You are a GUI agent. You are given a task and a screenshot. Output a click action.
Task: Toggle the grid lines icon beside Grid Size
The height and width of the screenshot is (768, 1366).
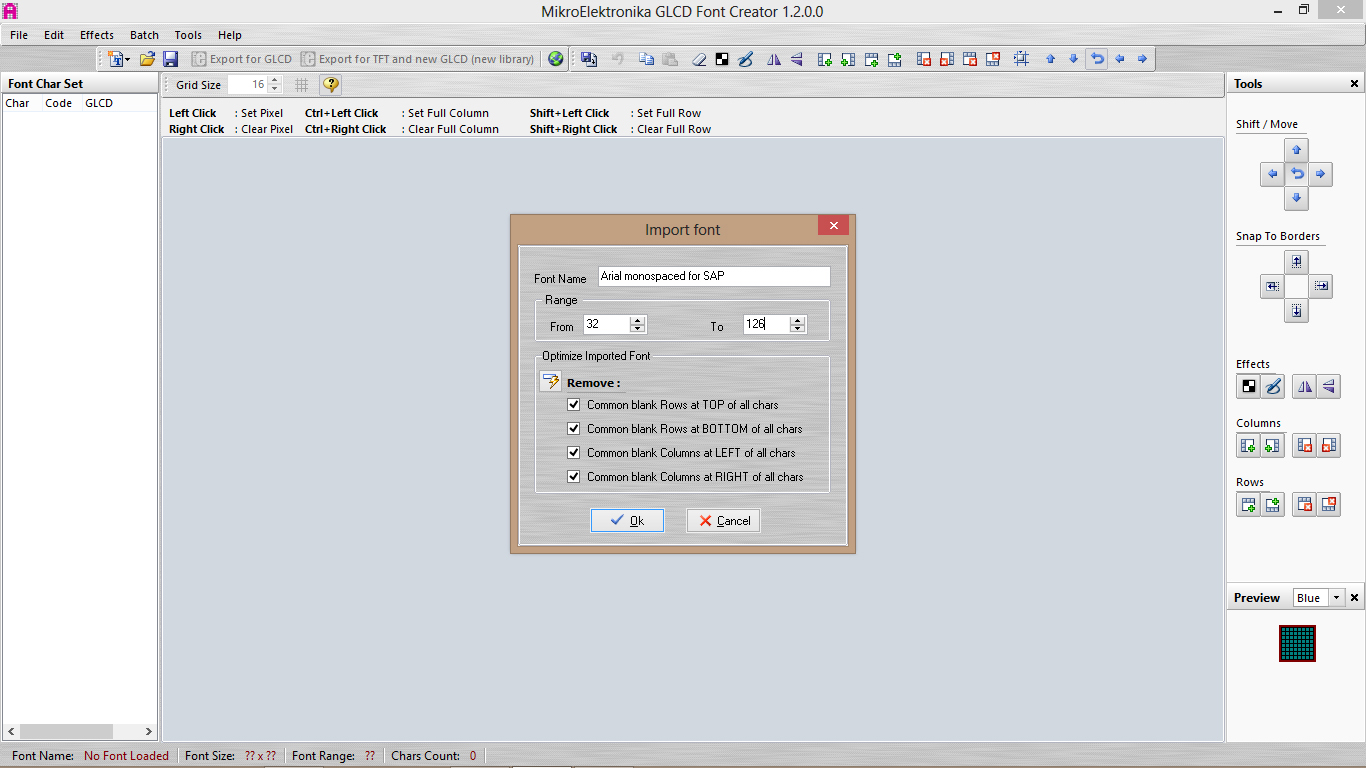[x=302, y=85]
